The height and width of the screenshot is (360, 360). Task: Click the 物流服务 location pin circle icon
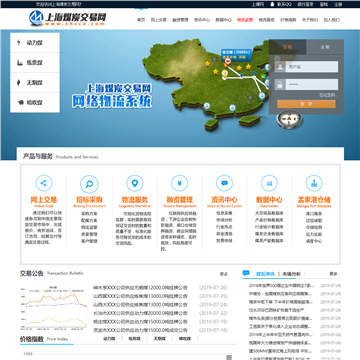coord(135,183)
